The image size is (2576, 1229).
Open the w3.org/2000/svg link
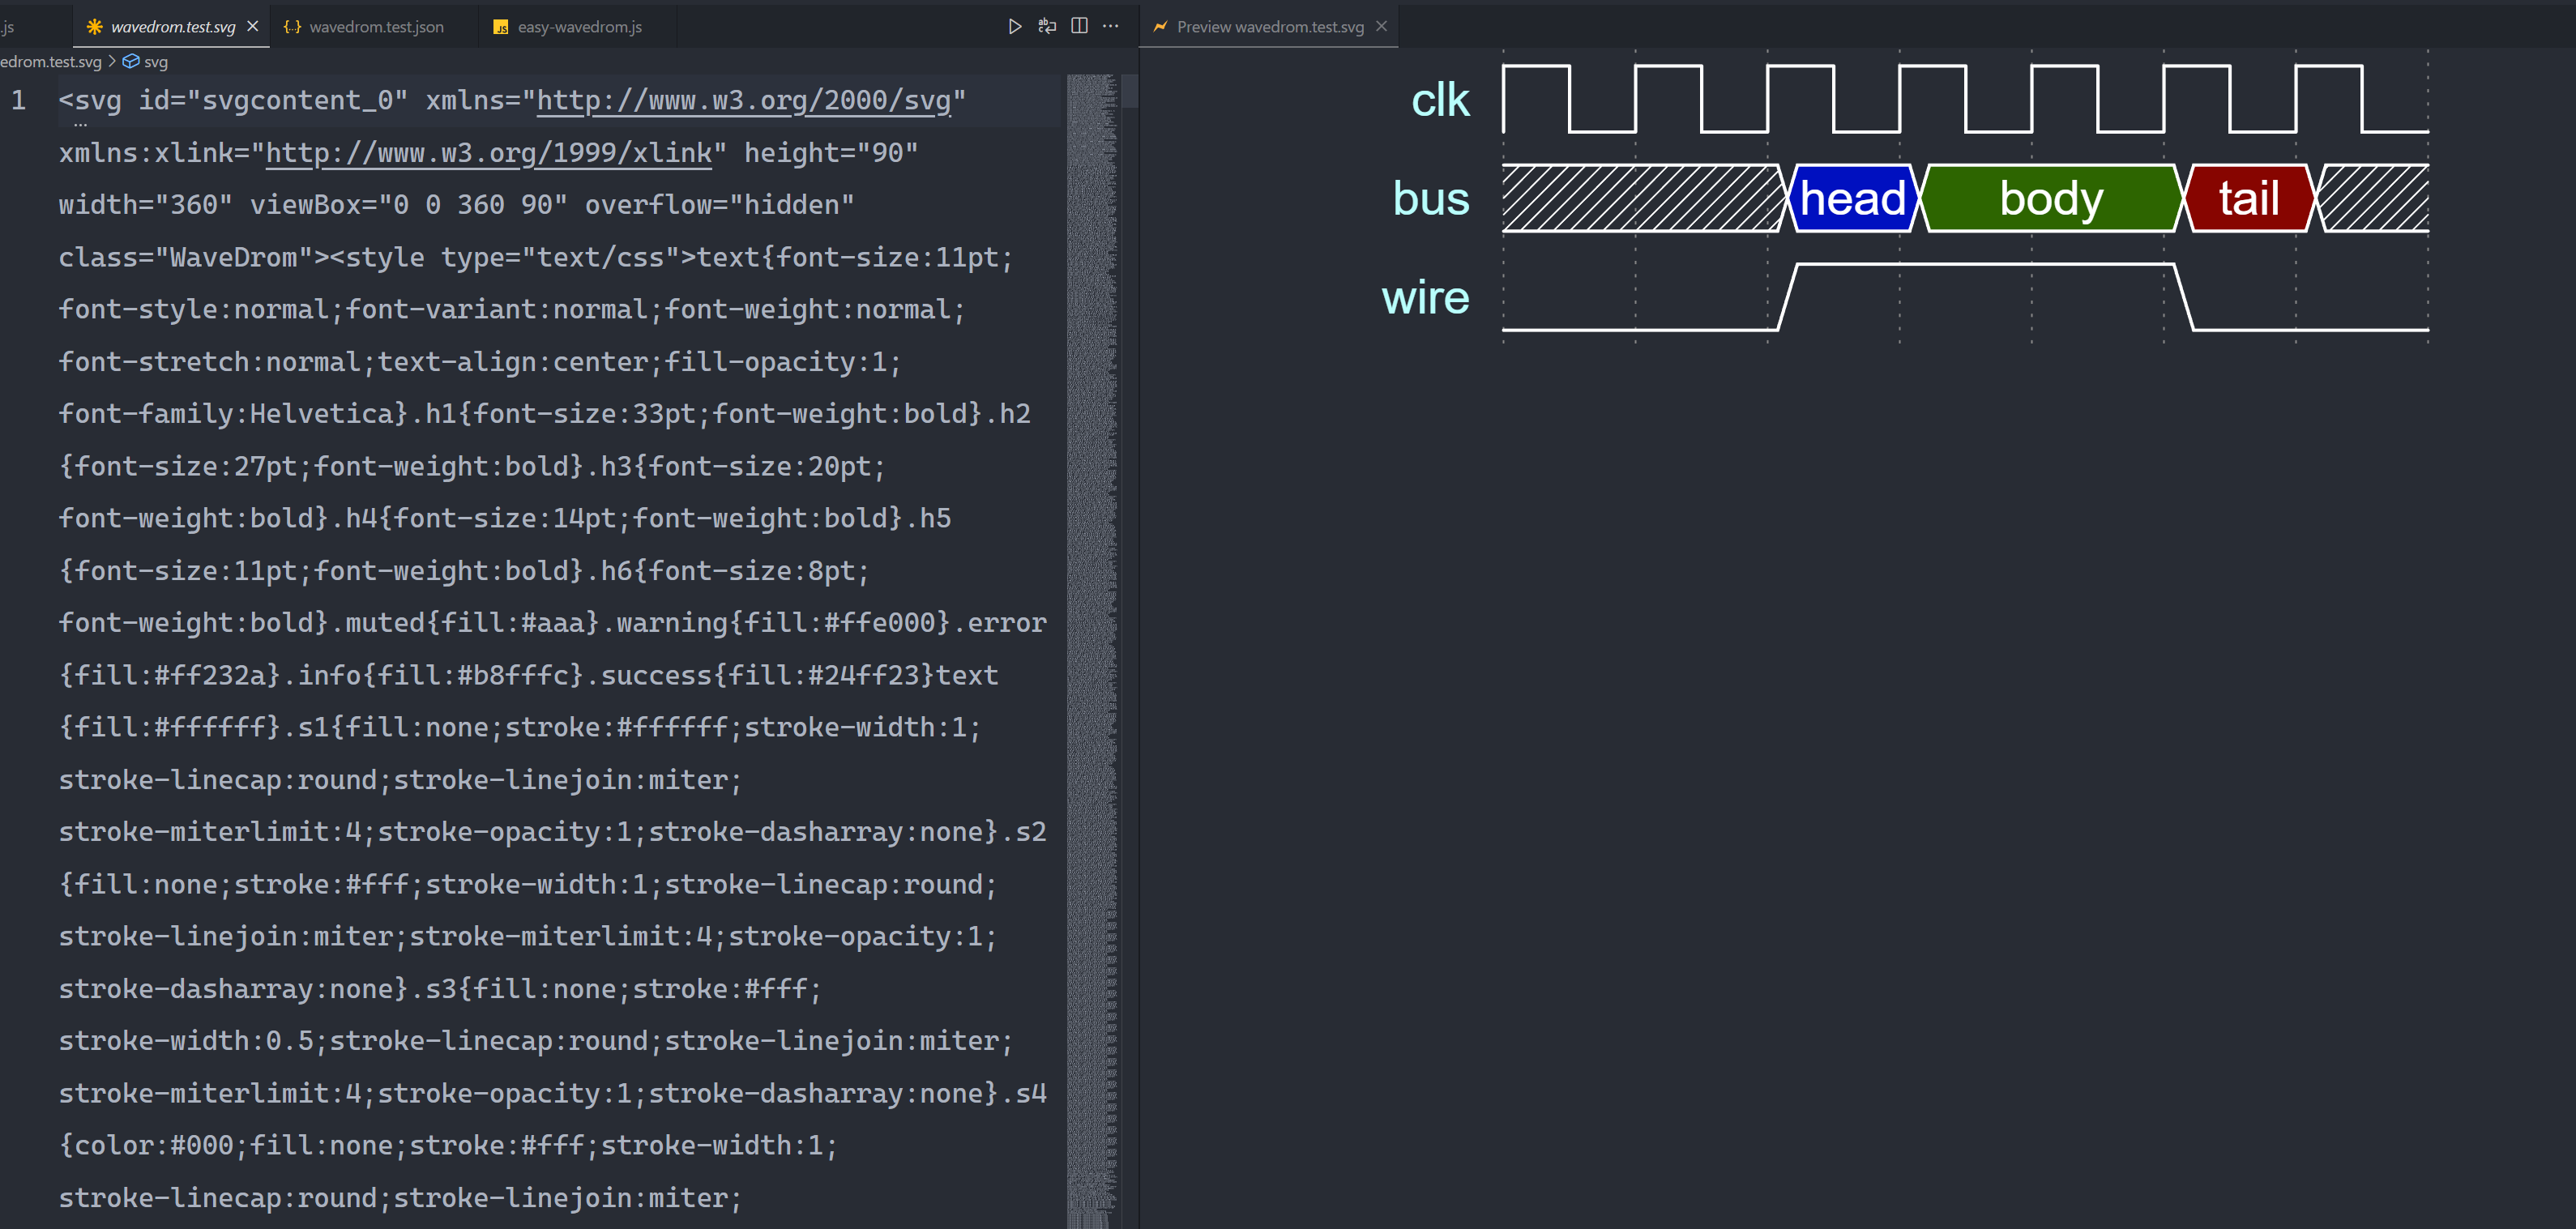[x=743, y=100]
